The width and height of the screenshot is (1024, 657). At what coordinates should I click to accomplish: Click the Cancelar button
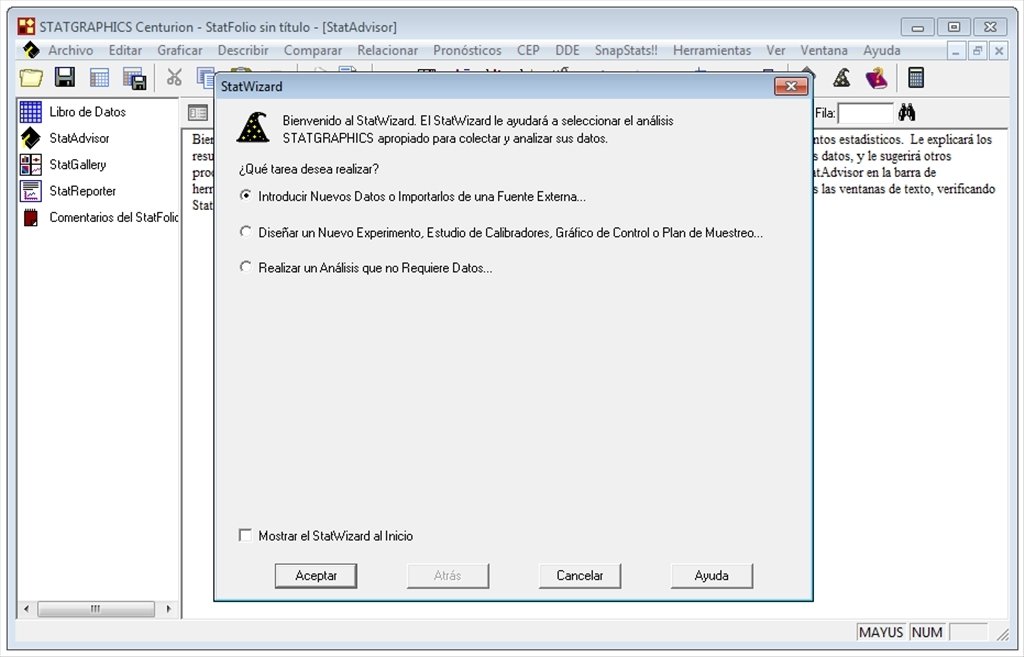(580, 575)
